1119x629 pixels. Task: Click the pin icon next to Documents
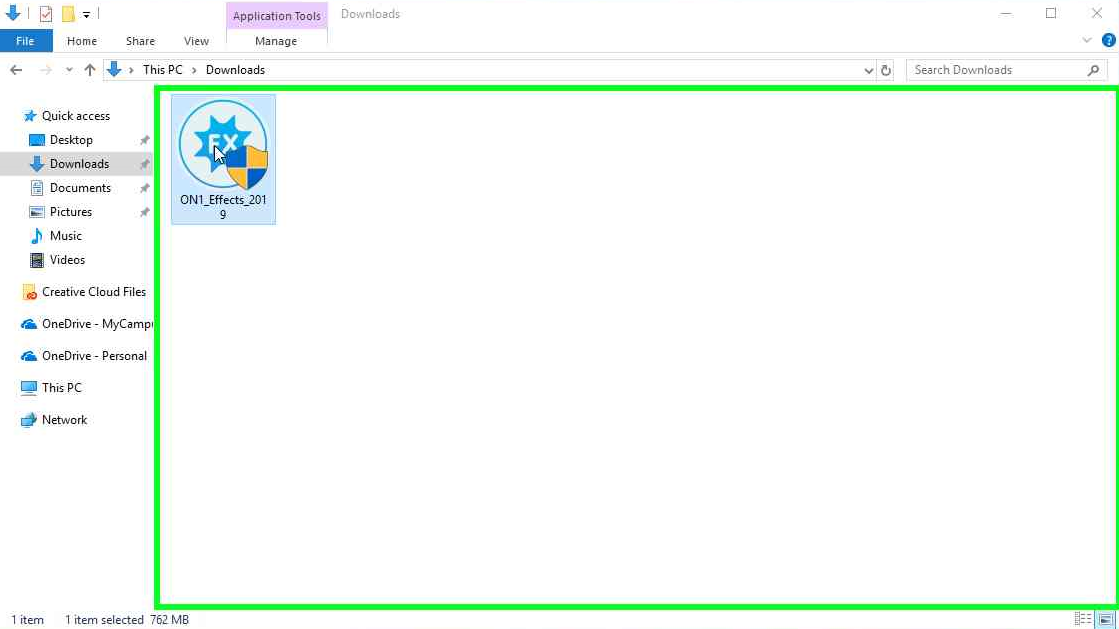coord(144,188)
